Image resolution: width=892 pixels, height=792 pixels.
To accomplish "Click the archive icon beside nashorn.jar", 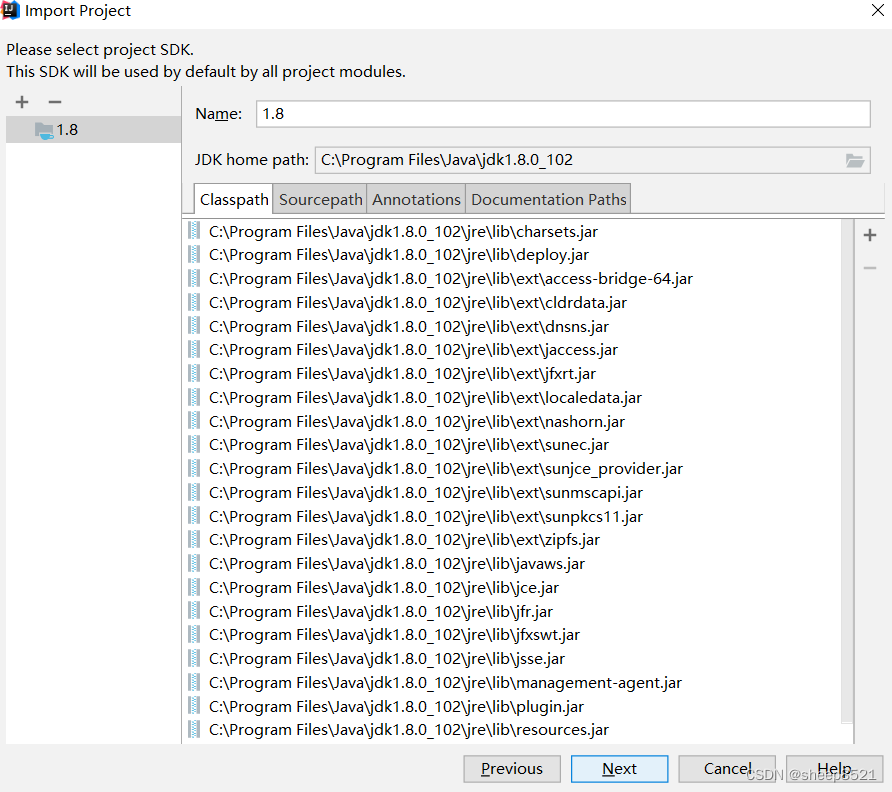I will click(194, 421).
